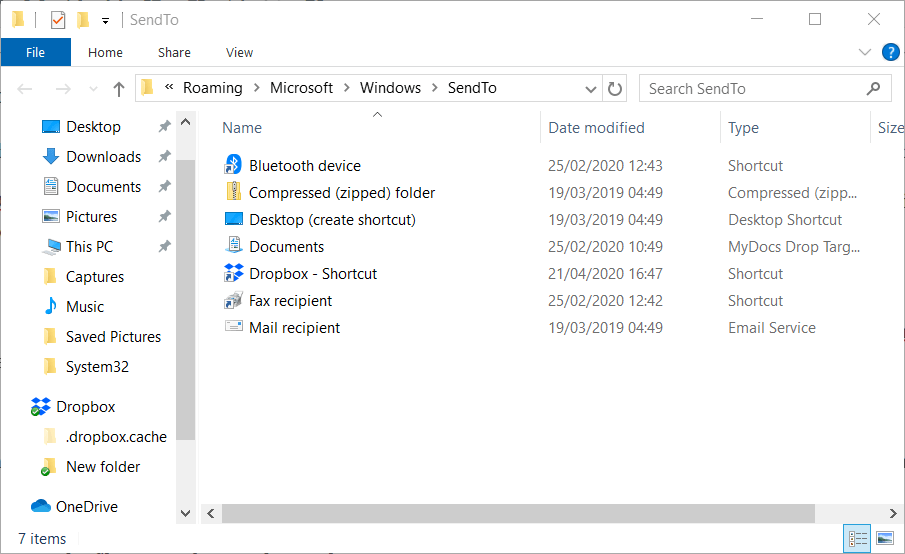Open the File menu
This screenshot has width=905, height=554.
pyautogui.click(x=35, y=52)
